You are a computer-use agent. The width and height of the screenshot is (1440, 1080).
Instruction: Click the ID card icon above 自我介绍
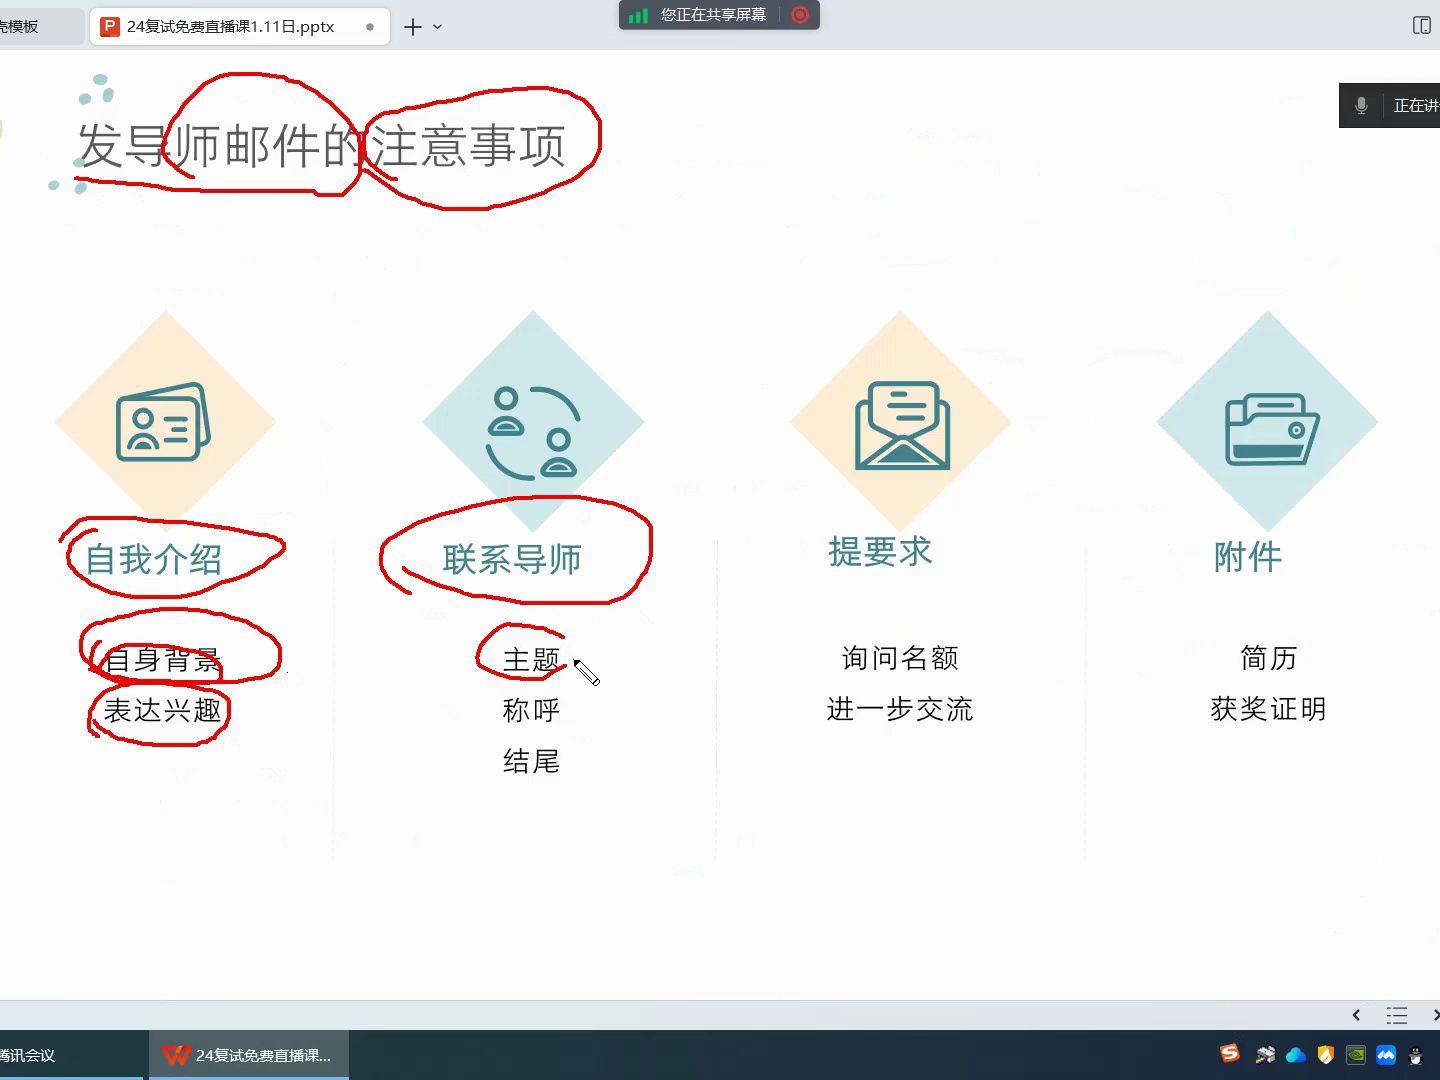(163, 422)
